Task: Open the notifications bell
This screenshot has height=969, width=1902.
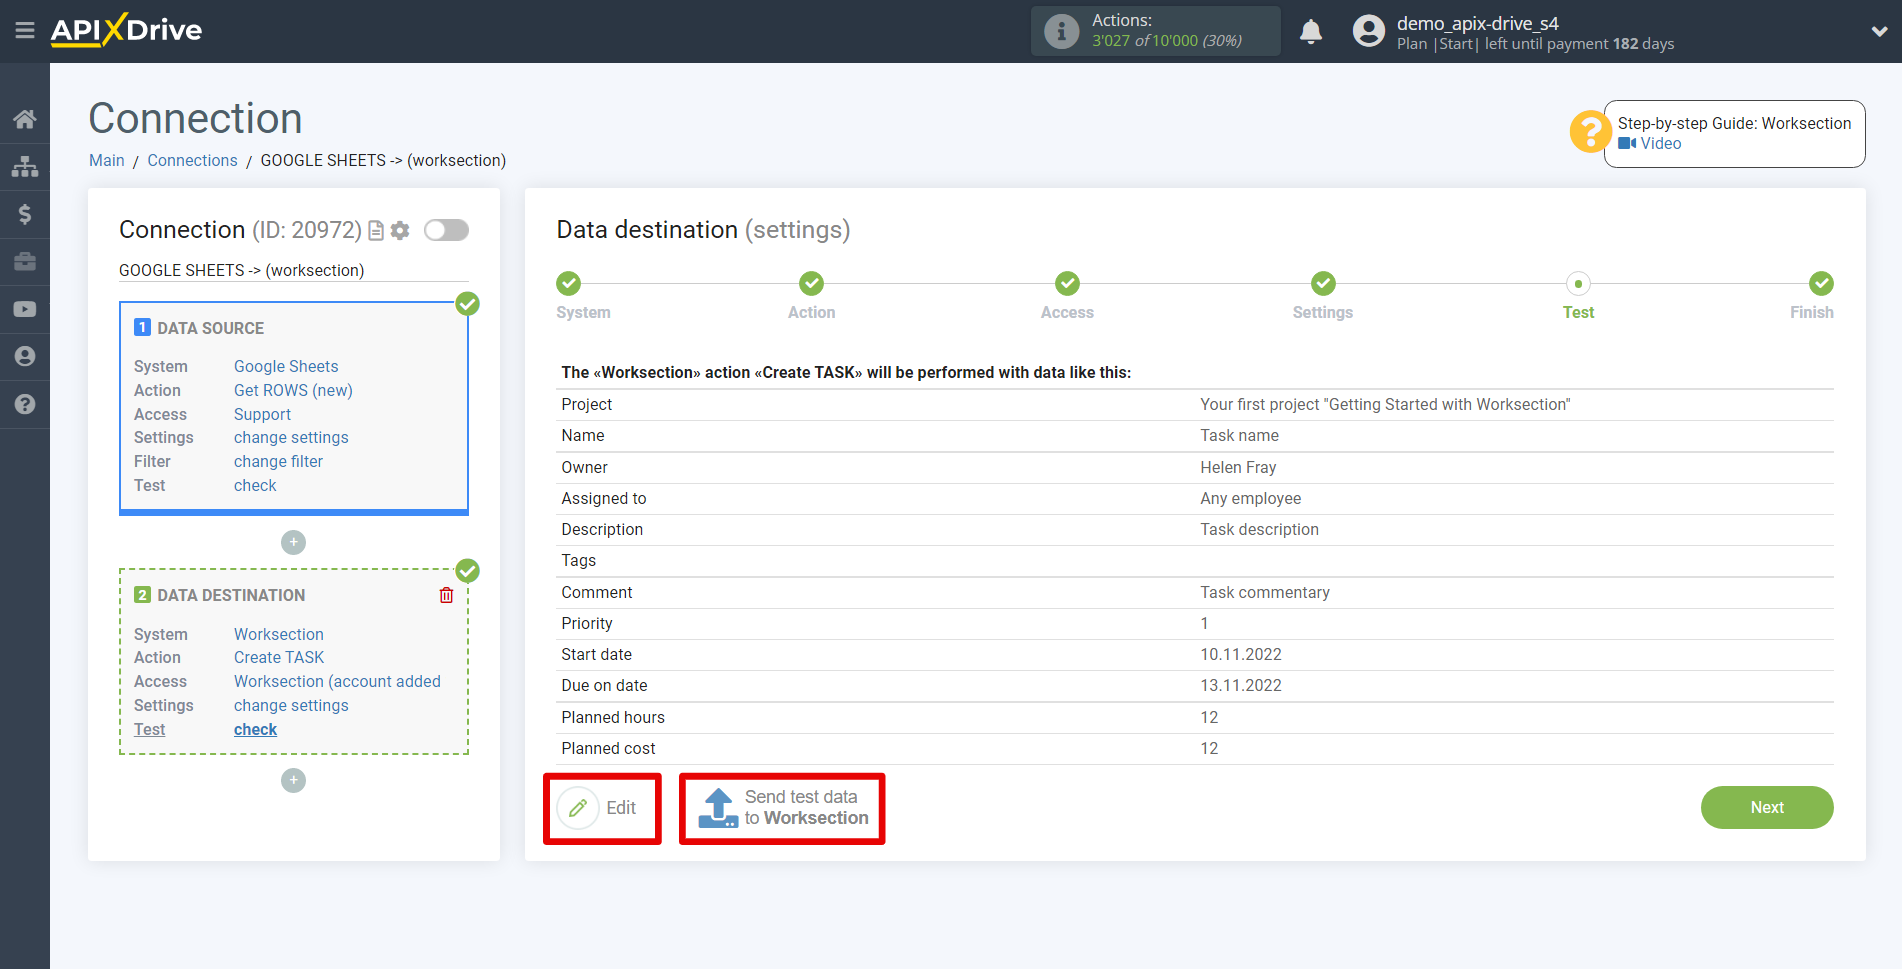Action: [x=1311, y=31]
